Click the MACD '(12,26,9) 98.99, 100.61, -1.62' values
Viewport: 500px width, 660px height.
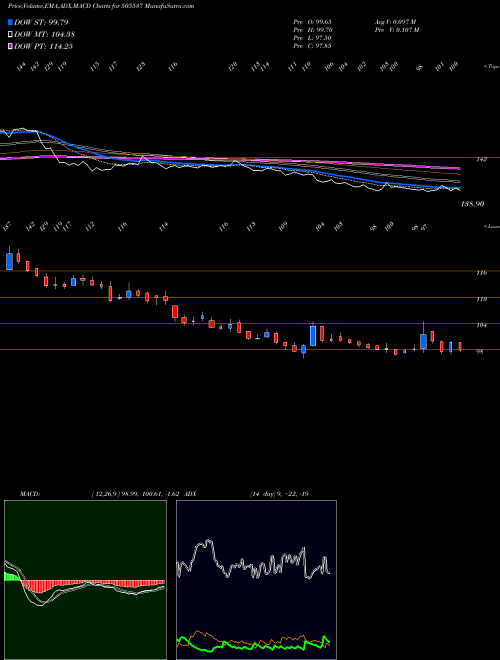[136, 494]
